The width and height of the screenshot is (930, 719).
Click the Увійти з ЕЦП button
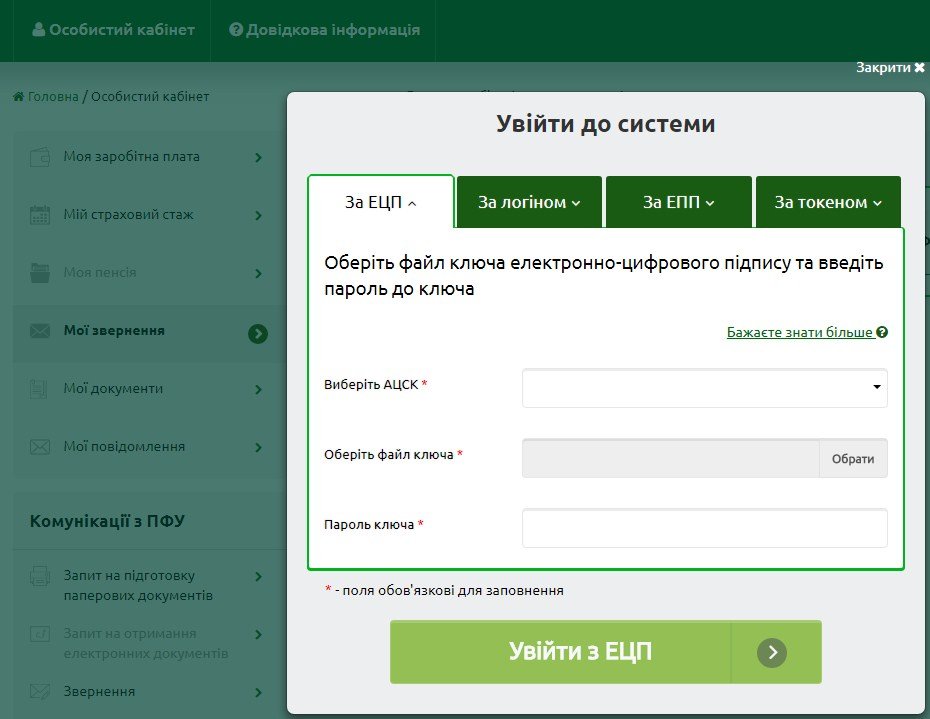[605, 653]
